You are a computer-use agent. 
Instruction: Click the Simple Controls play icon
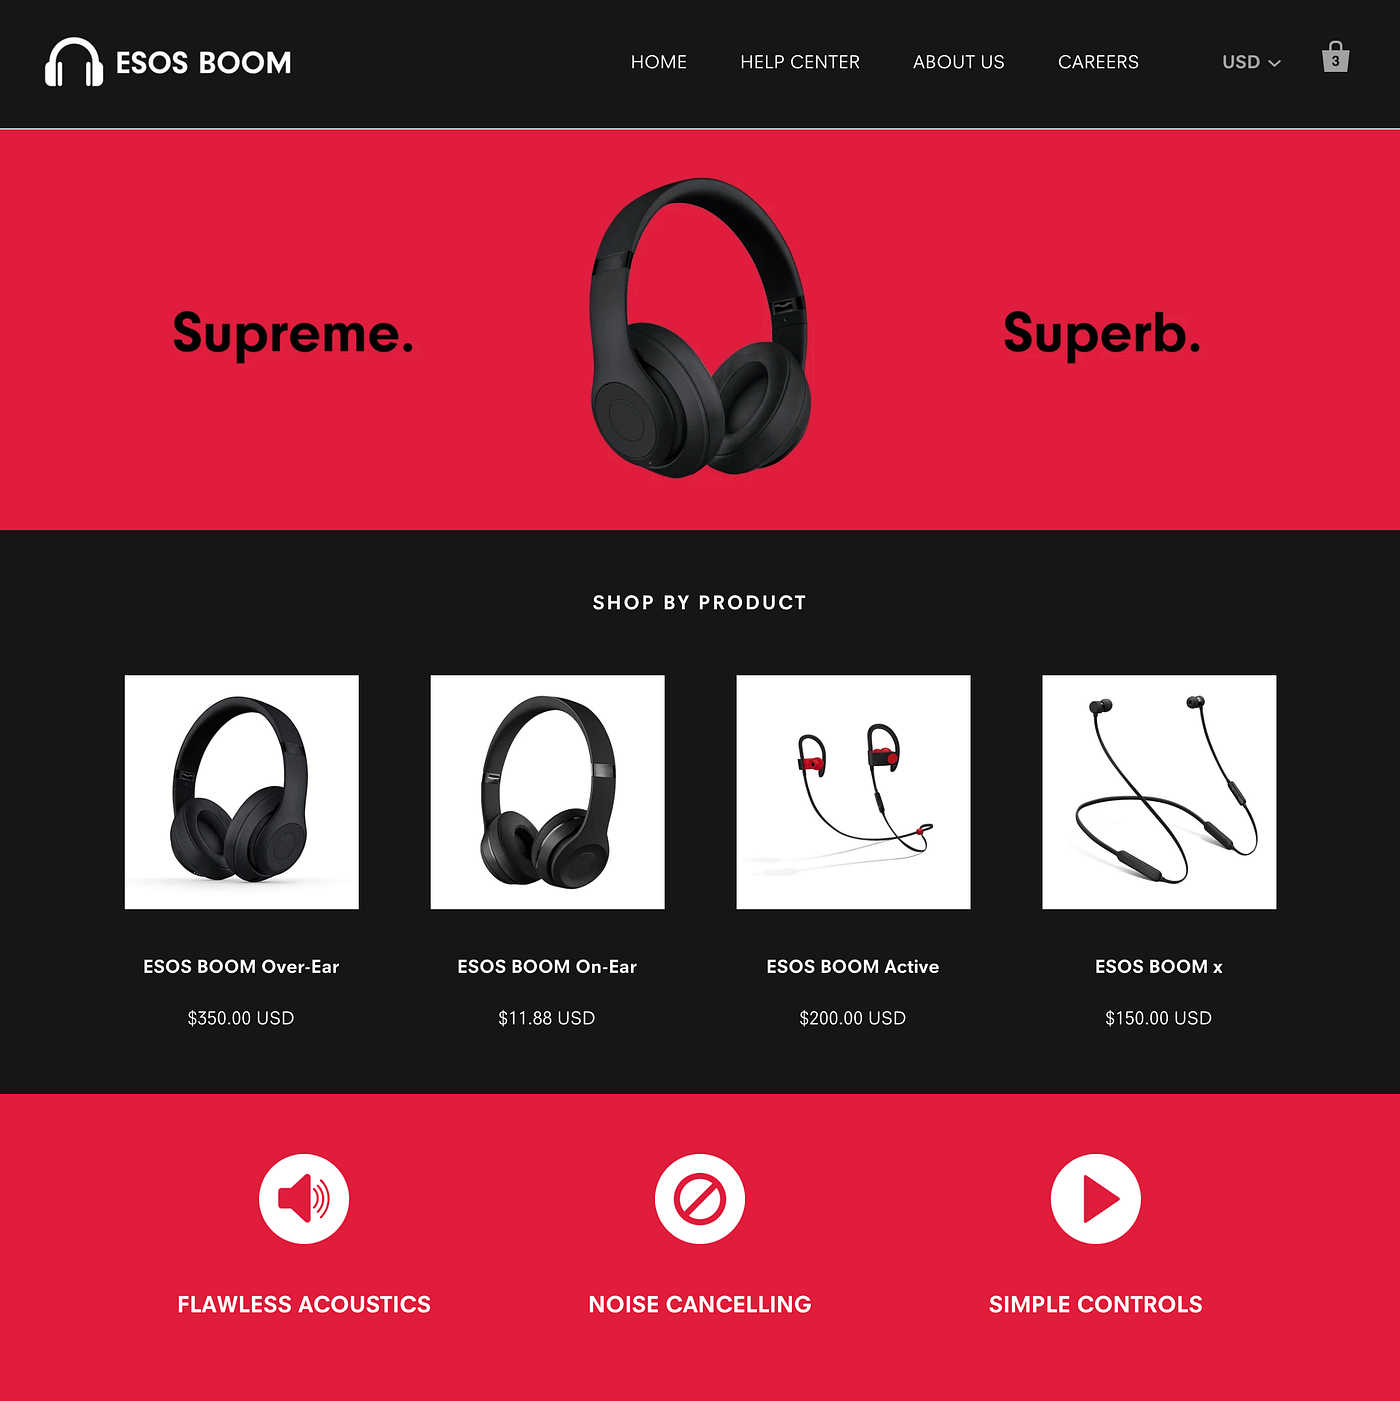point(1096,1199)
